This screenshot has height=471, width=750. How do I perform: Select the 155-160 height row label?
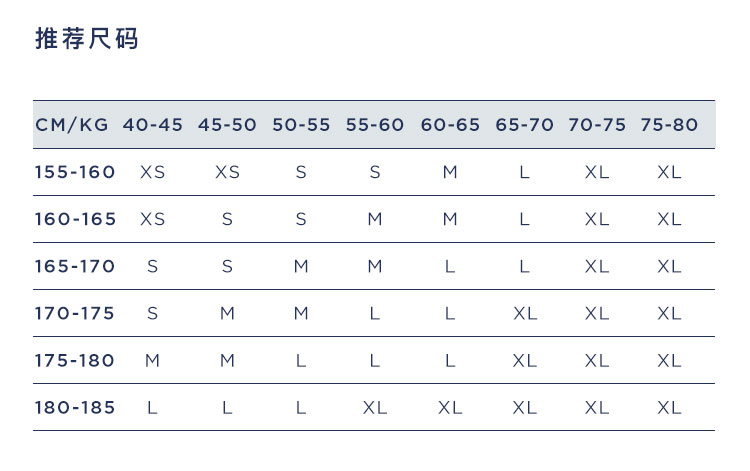[75, 172]
